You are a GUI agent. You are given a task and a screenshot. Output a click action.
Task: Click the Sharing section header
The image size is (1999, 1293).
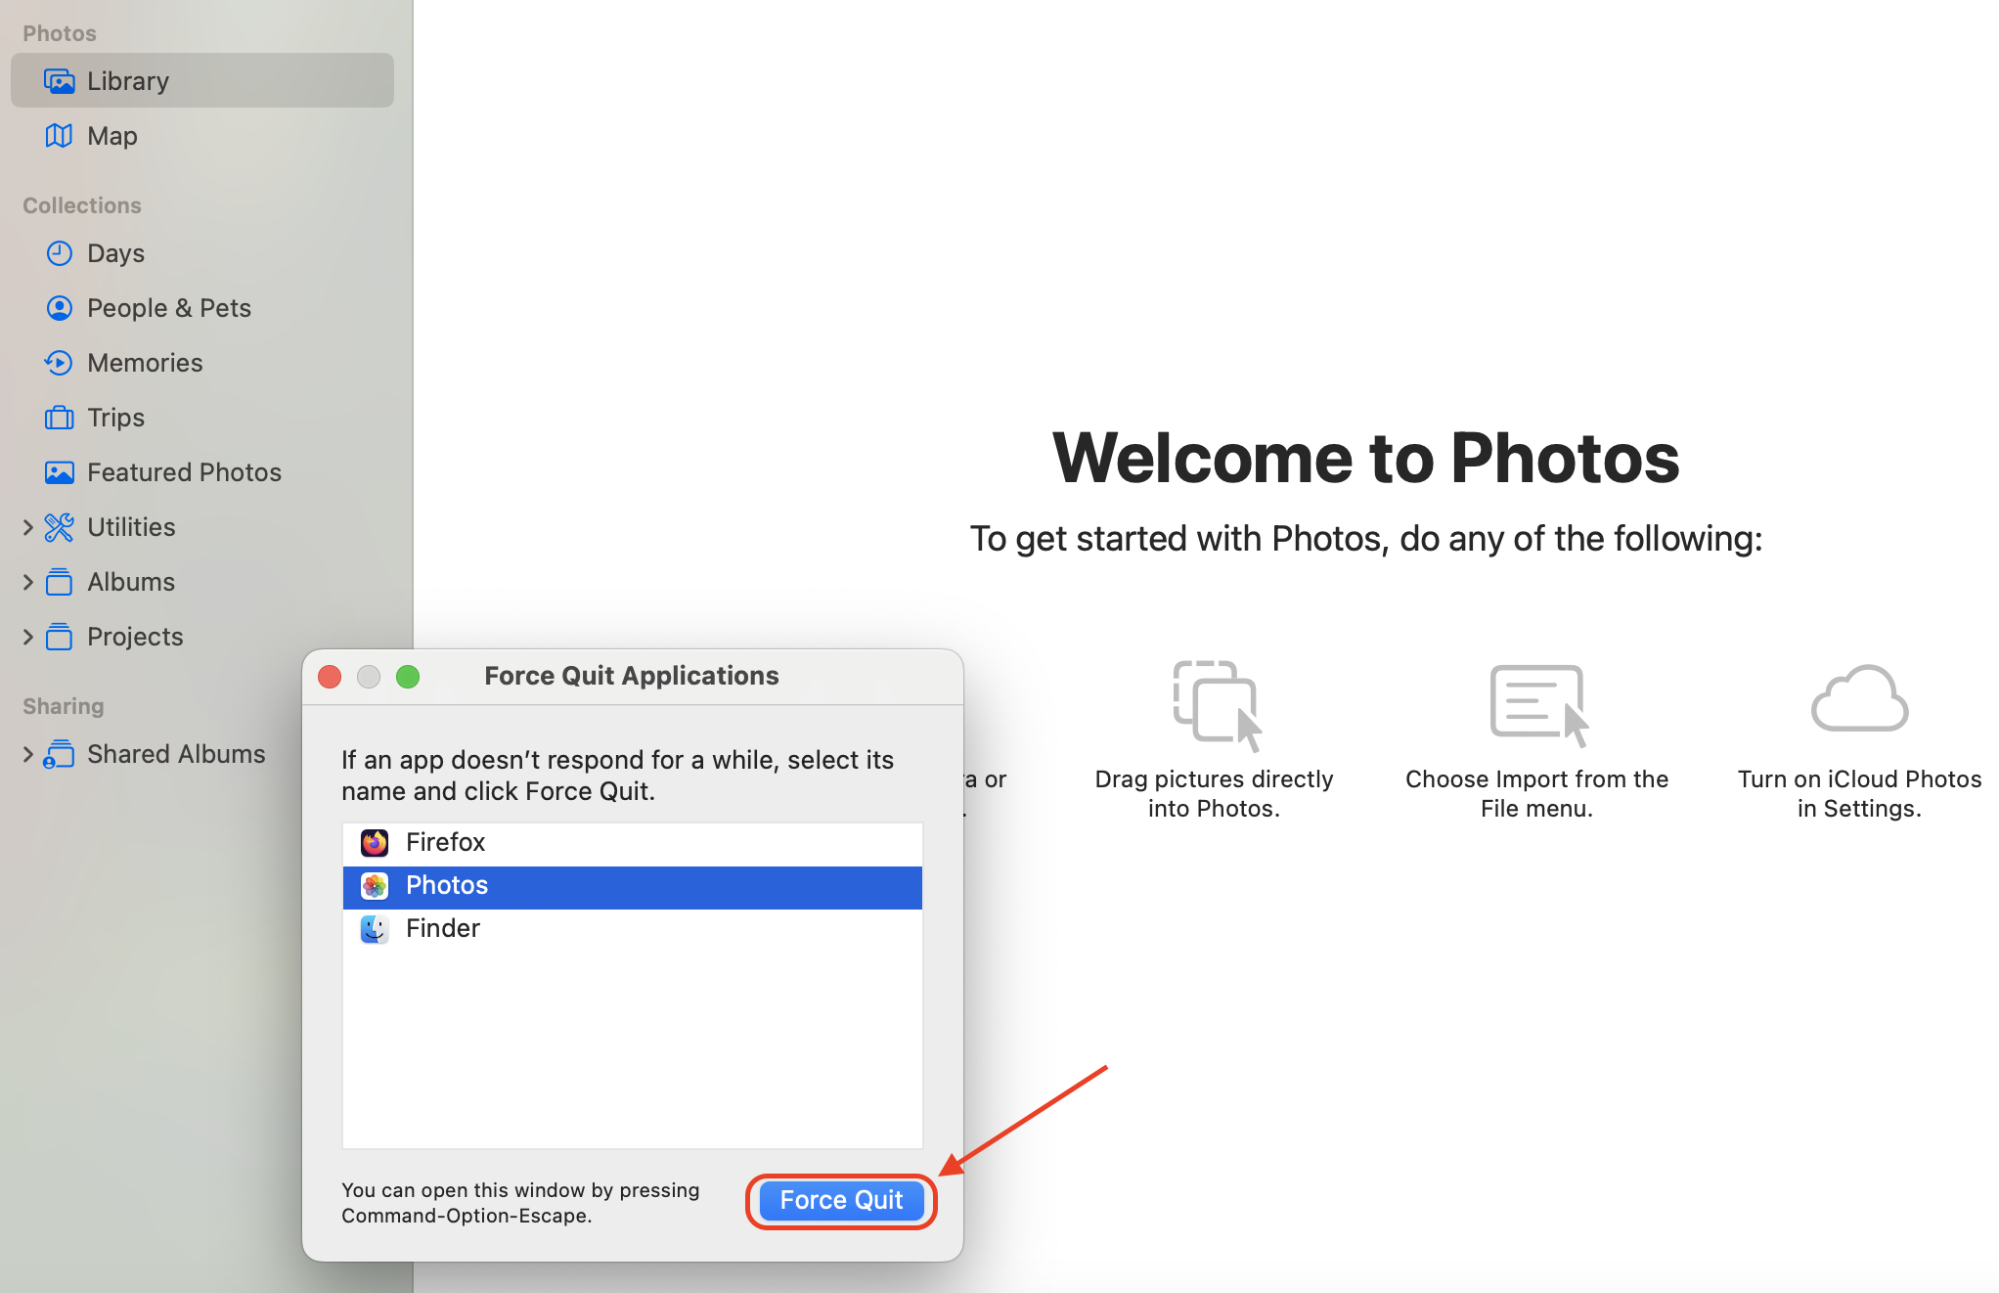pos(62,705)
